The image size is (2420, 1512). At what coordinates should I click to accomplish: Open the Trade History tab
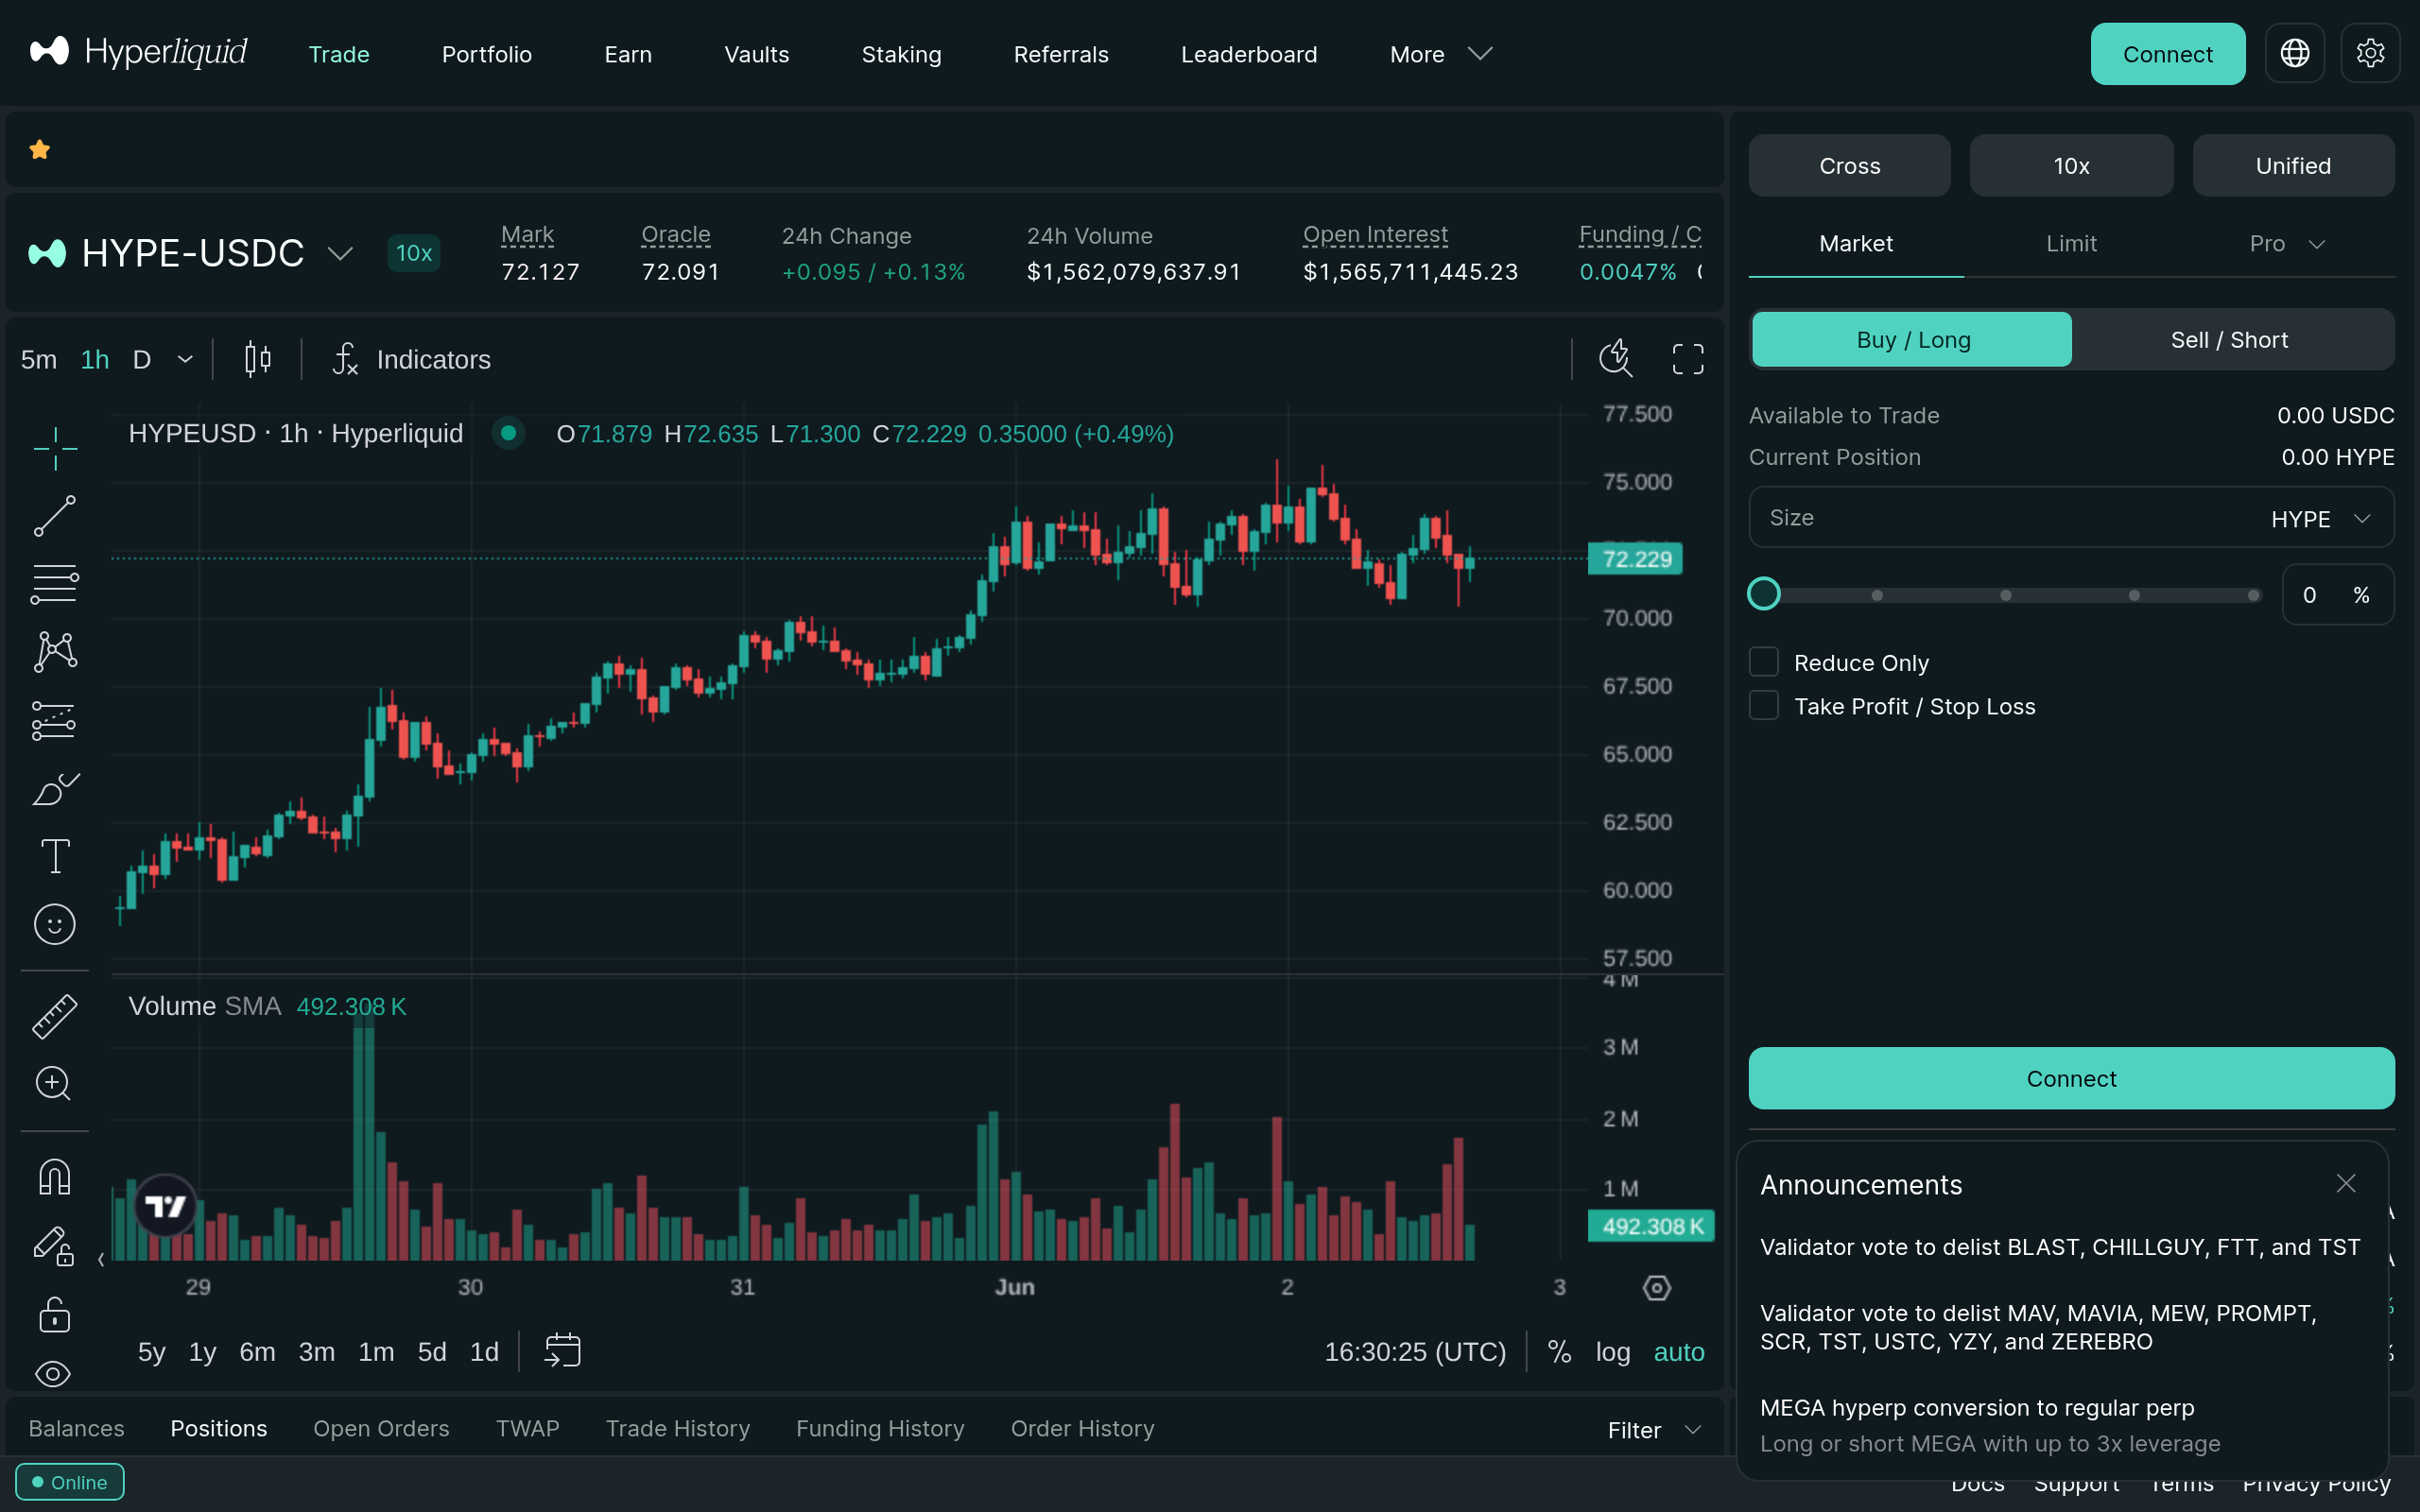677,1428
